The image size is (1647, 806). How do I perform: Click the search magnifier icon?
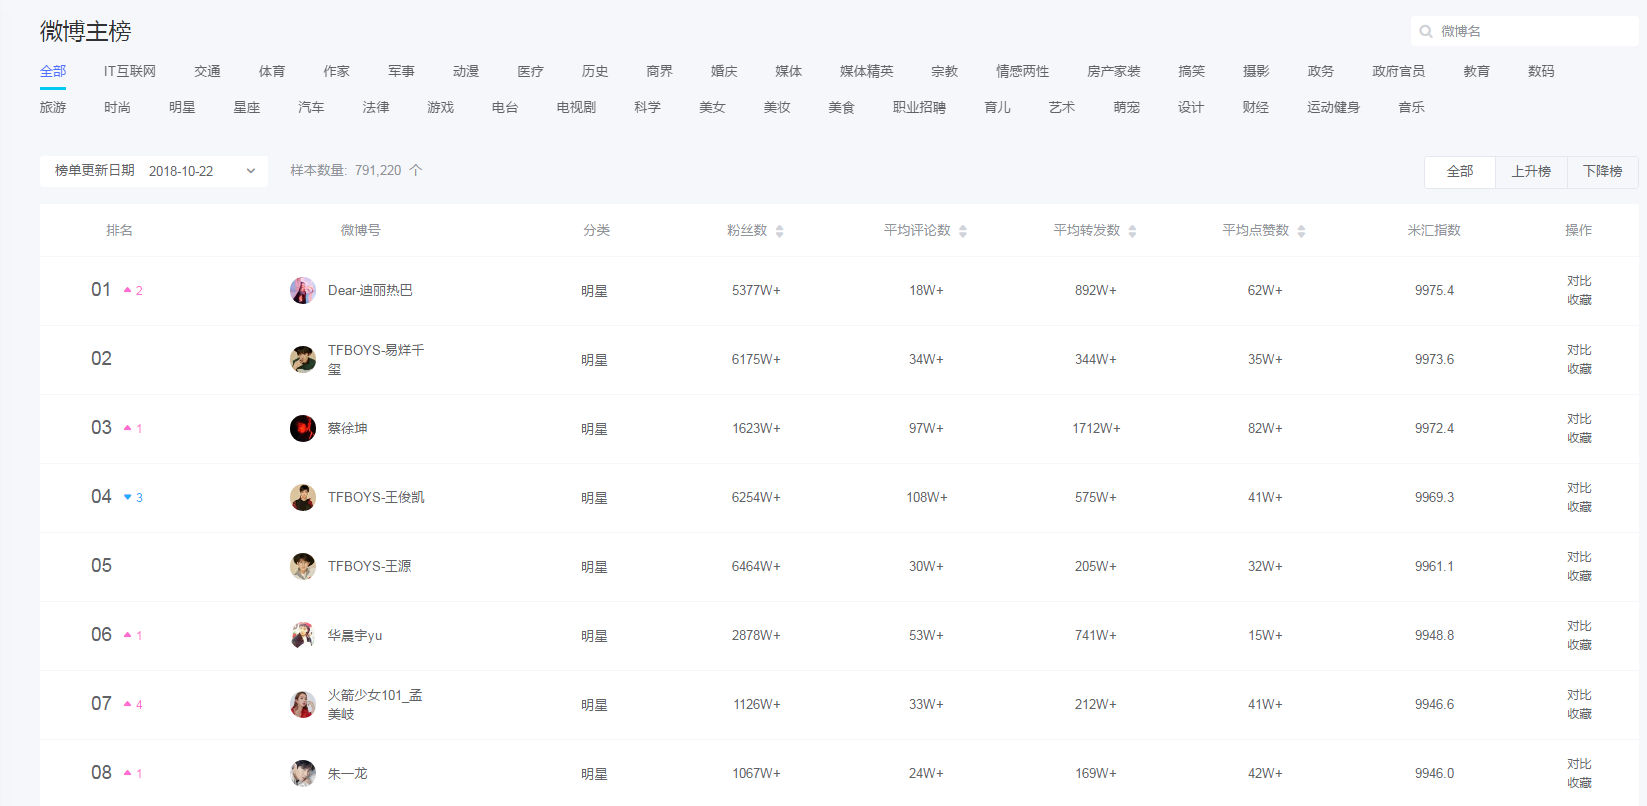click(1426, 32)
